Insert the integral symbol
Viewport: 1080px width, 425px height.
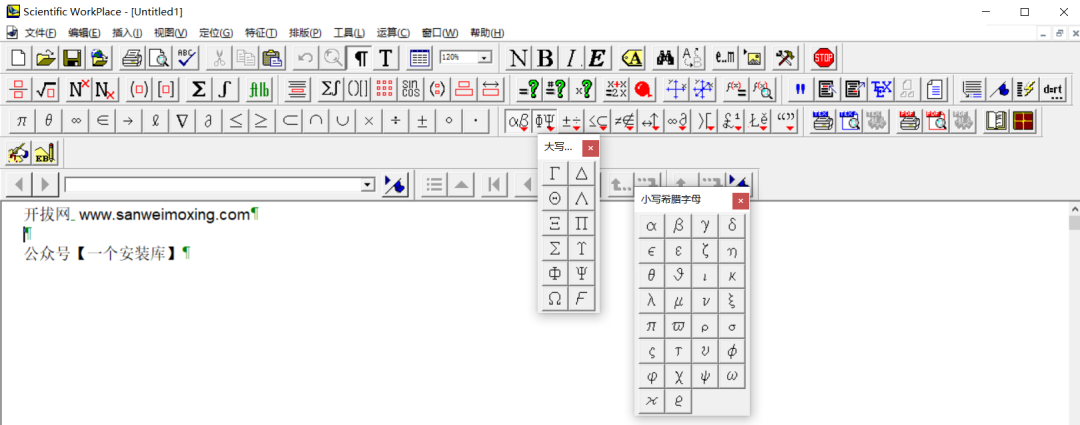click(225, 89)
